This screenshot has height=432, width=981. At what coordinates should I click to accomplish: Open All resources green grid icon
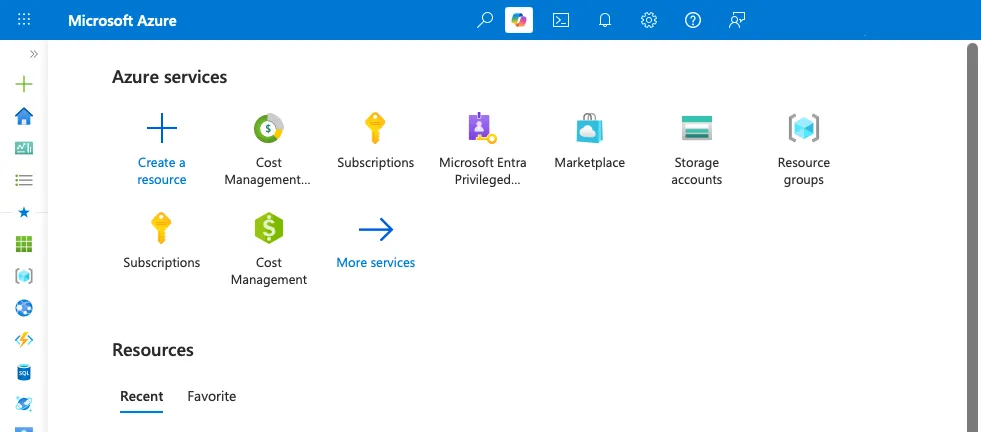[x=24, y=244]
